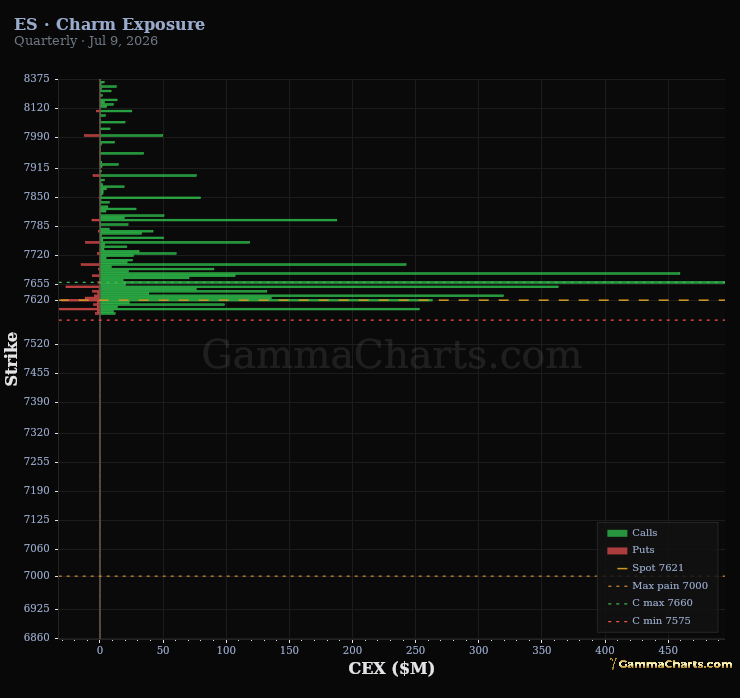This screenshot has height=698, width=740.
Task: Click the red Puts legend swatch
Action: 617,550
